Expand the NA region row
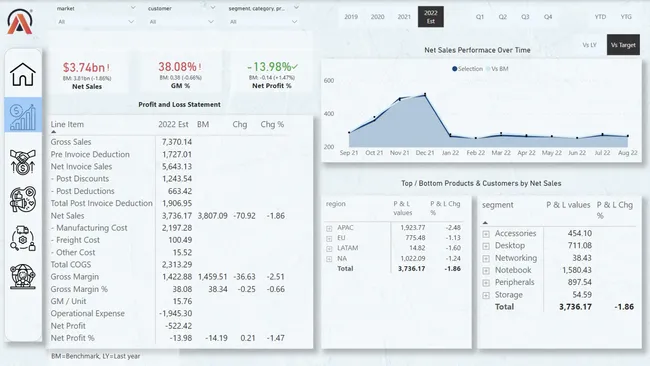Viewport: 650px width, 366px height. [x=329, y=259]
